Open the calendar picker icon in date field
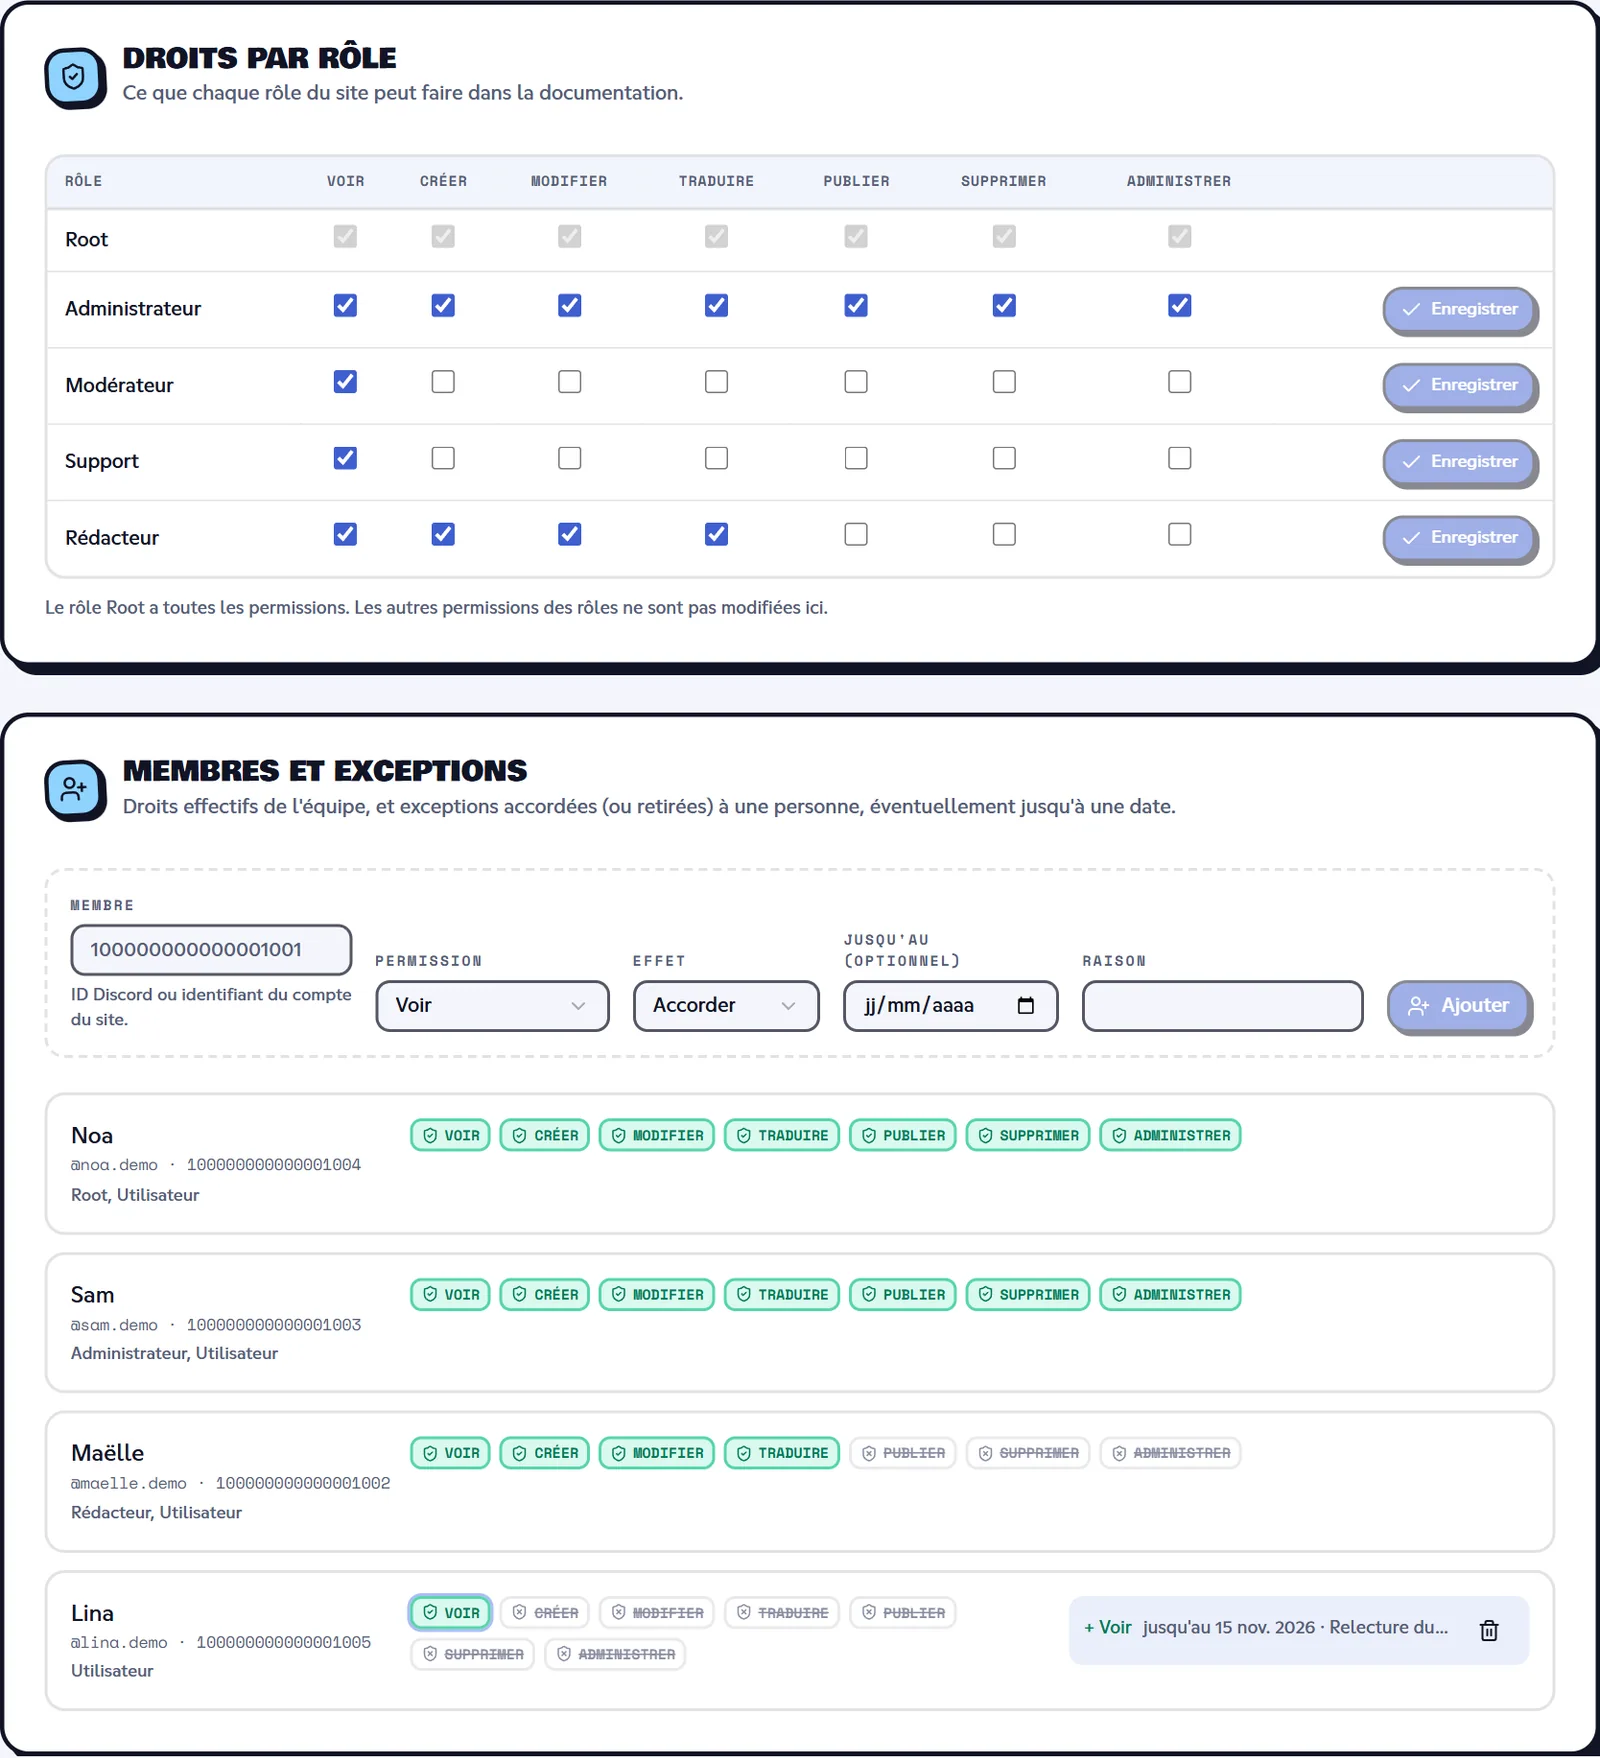Screen dimensions: 1600x1758 coord(1025,1005)
